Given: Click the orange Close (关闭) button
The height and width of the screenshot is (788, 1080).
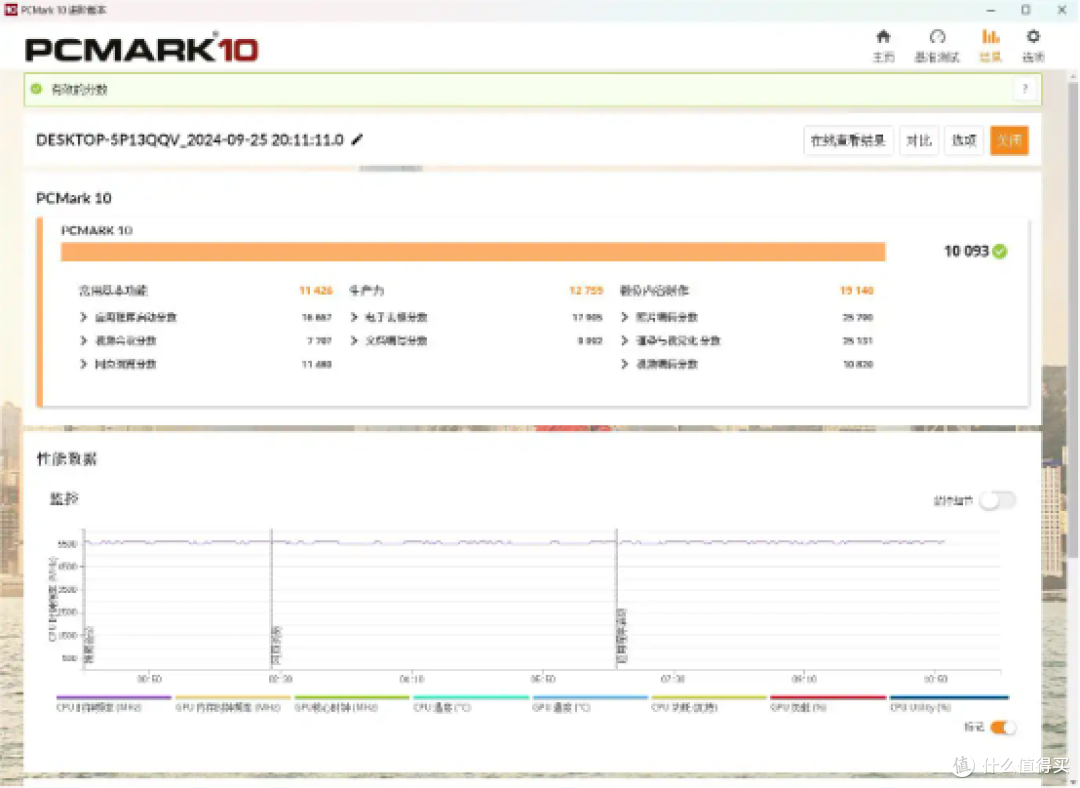Looking at the screenshot, I should point(1009,141).
